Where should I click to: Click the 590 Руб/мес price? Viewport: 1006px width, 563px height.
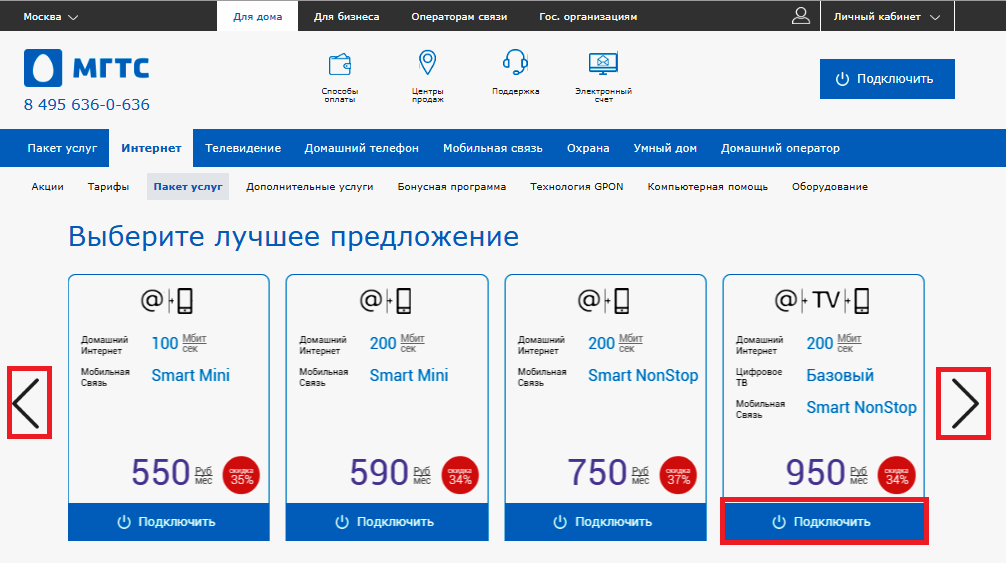tap(390, 473)
